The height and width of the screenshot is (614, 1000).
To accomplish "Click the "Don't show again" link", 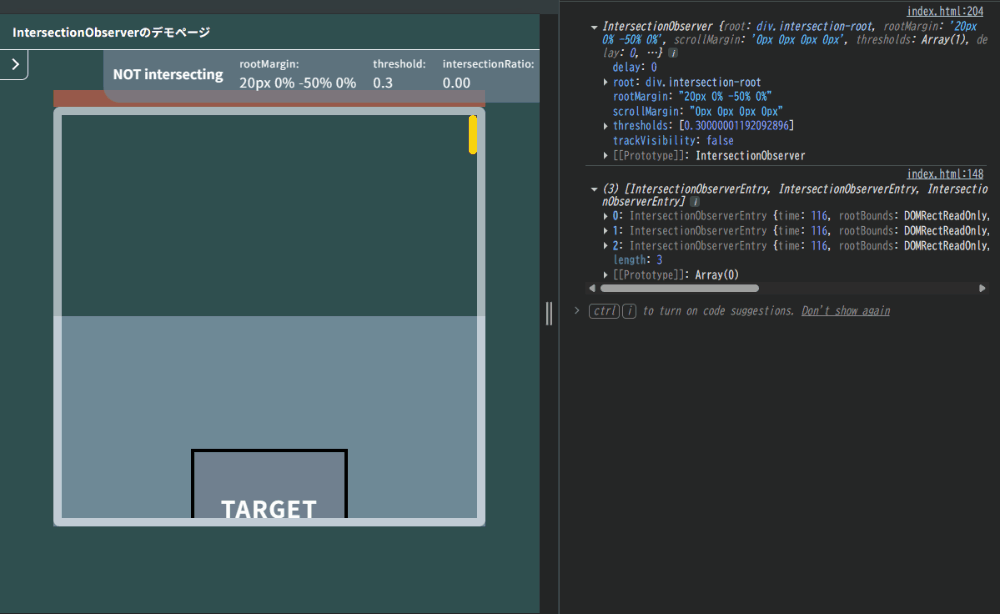I will point(845,311).
